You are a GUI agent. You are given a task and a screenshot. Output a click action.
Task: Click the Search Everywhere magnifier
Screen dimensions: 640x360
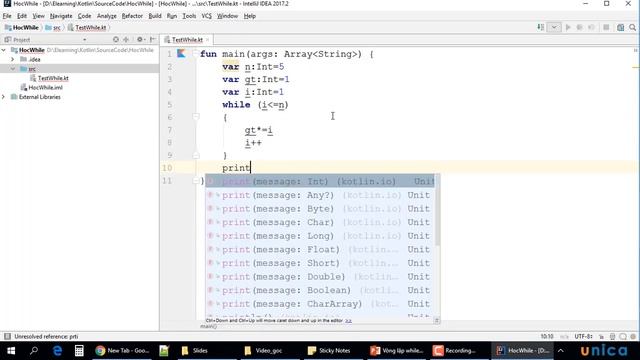coord(632,27)
